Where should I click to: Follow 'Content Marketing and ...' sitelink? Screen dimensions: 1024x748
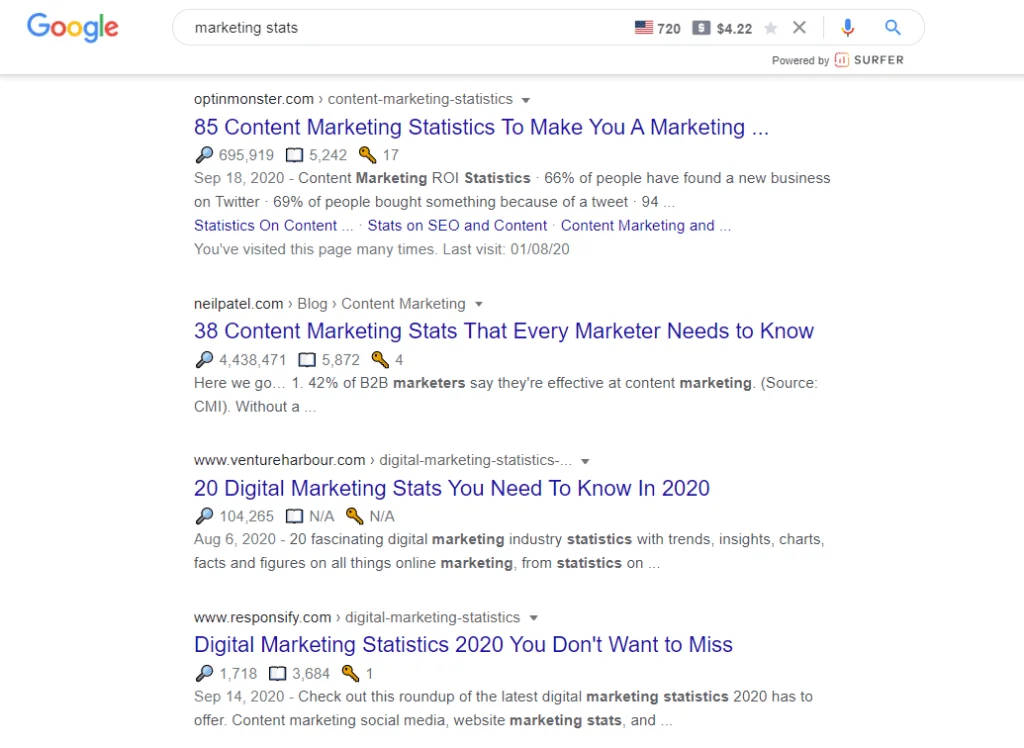tap(646, 225)
